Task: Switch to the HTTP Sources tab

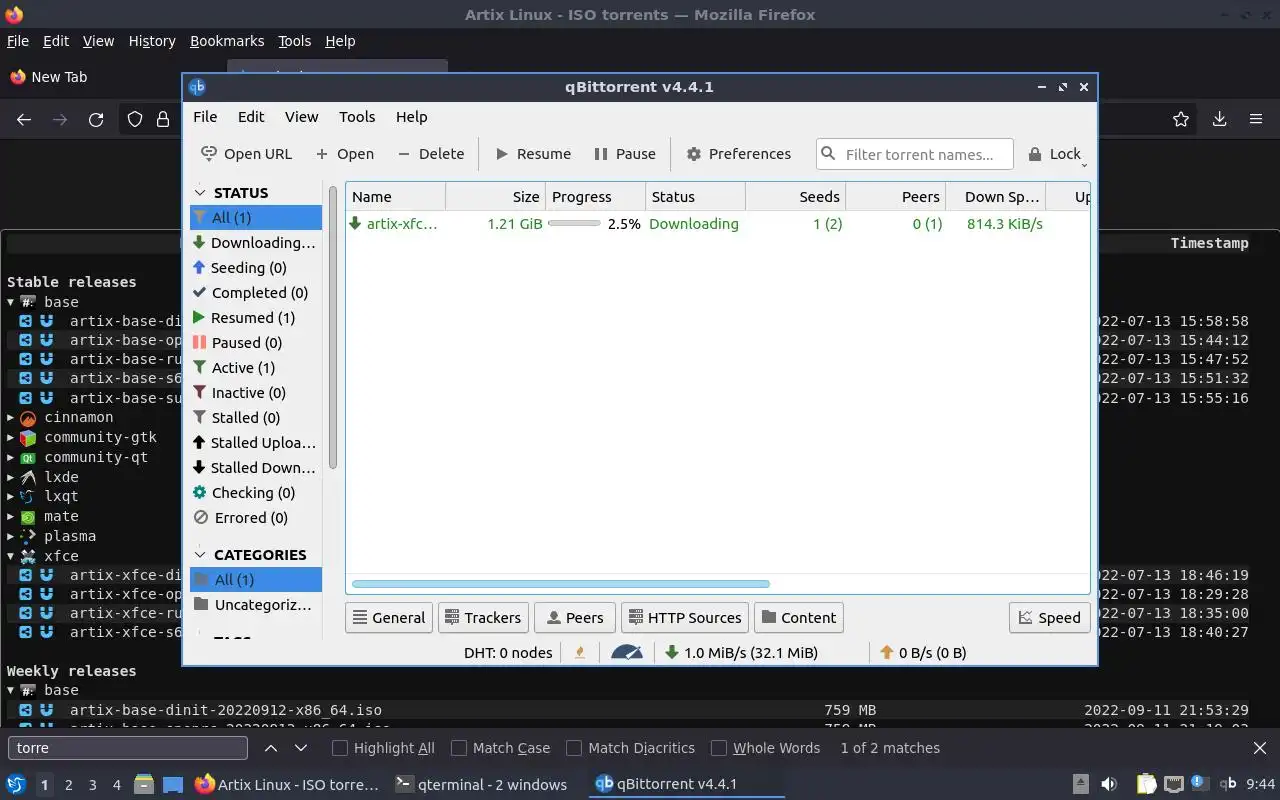Action: [685, 618]
